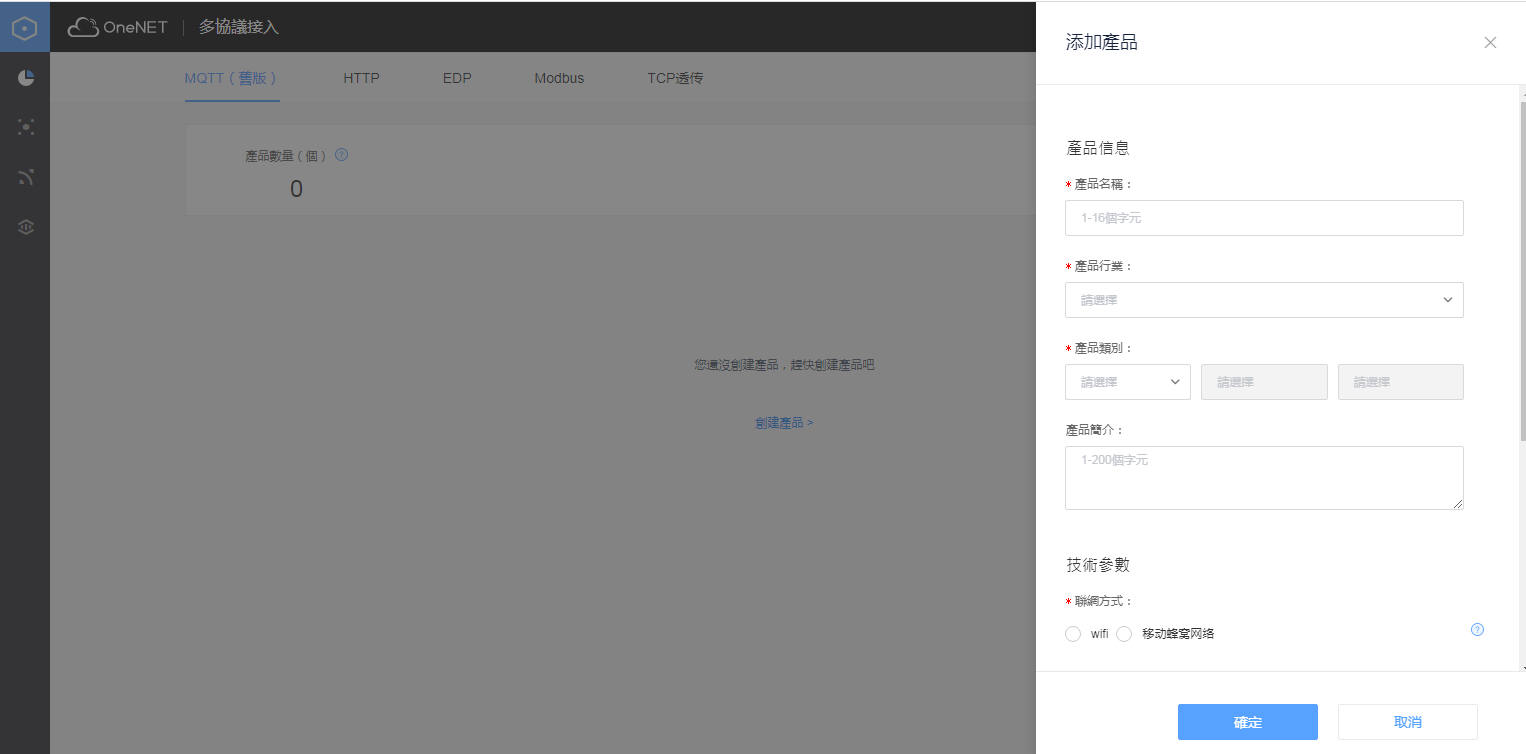The width and height of the screenshot is (1526, 754).
Task: Open the third 產品類別 dropdown
Action: coord(1401,382)
